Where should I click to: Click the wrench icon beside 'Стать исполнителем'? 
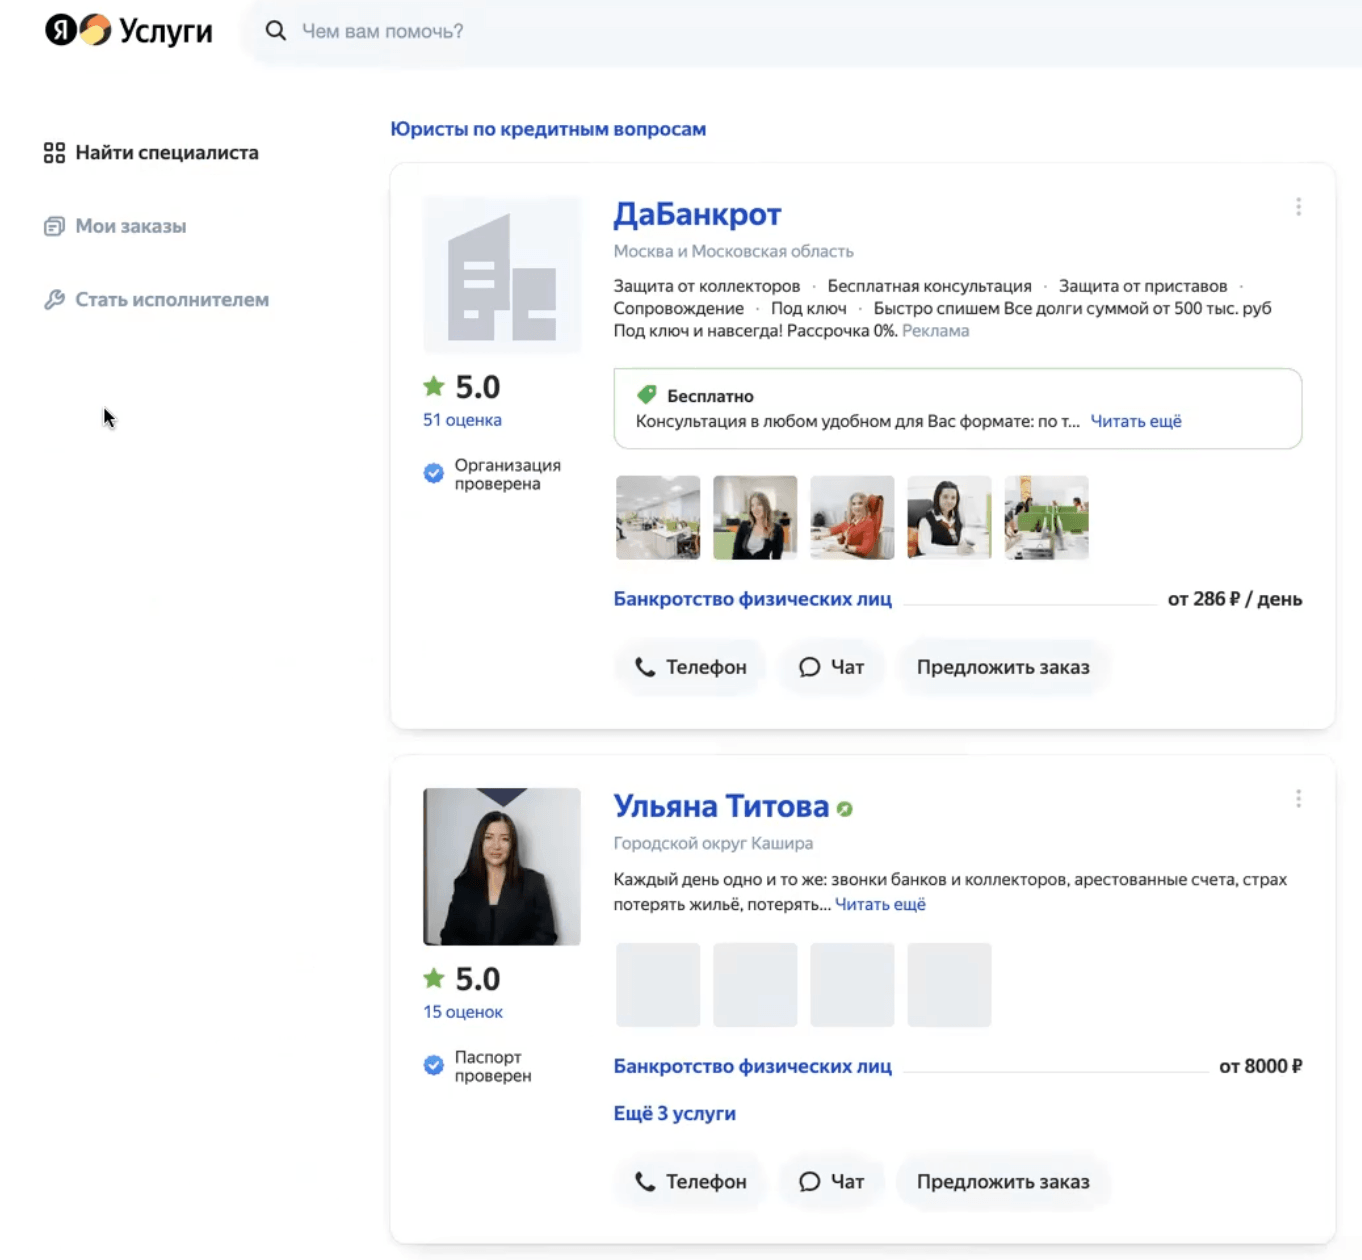point(54,299)
